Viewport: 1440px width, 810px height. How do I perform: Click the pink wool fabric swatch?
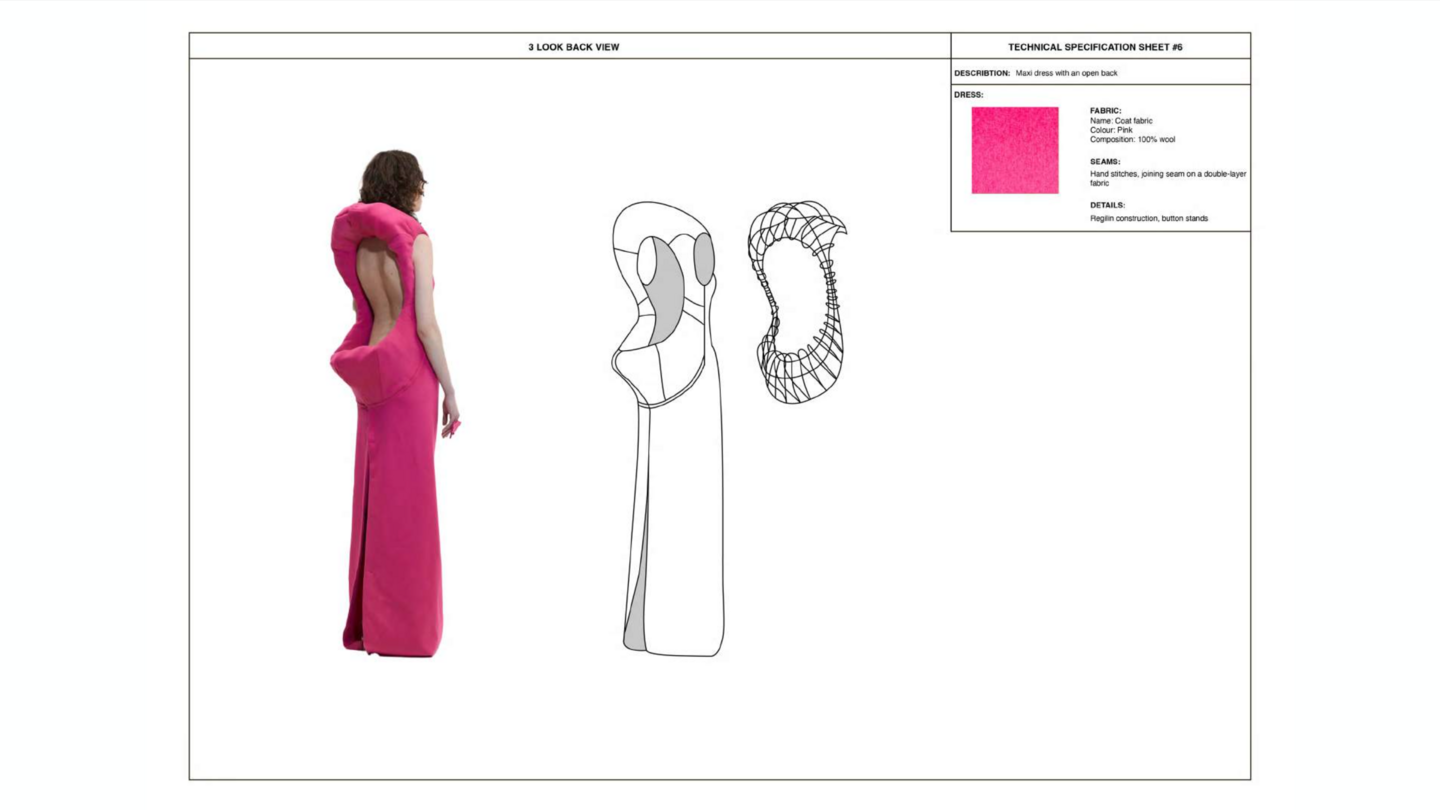click(x=1015, y=150)
